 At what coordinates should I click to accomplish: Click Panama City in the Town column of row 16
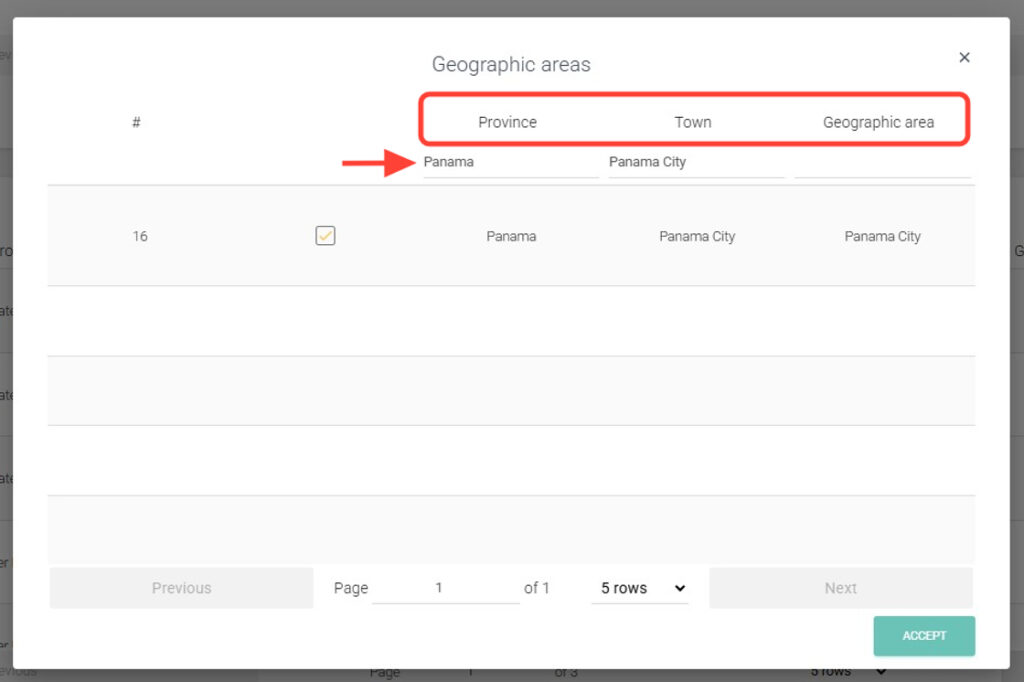coord(697,237)
